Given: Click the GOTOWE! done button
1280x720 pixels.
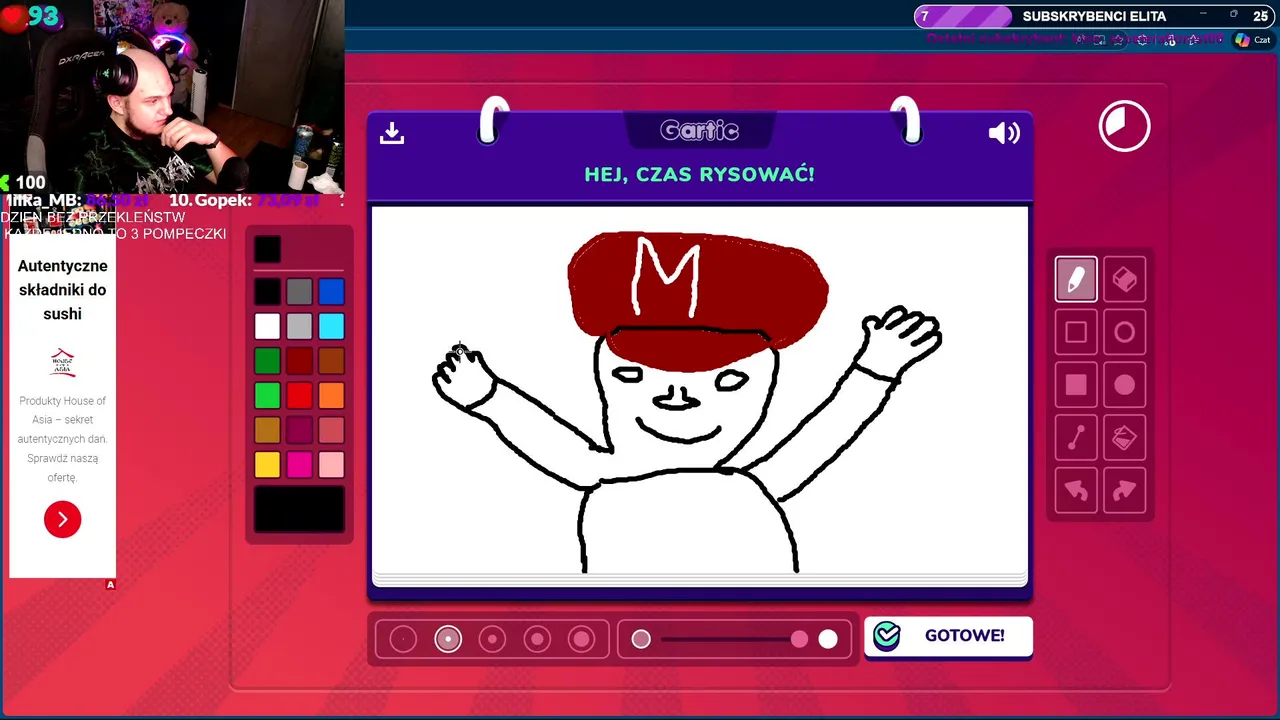Looking at the screenshot, I should click(948, 636).
